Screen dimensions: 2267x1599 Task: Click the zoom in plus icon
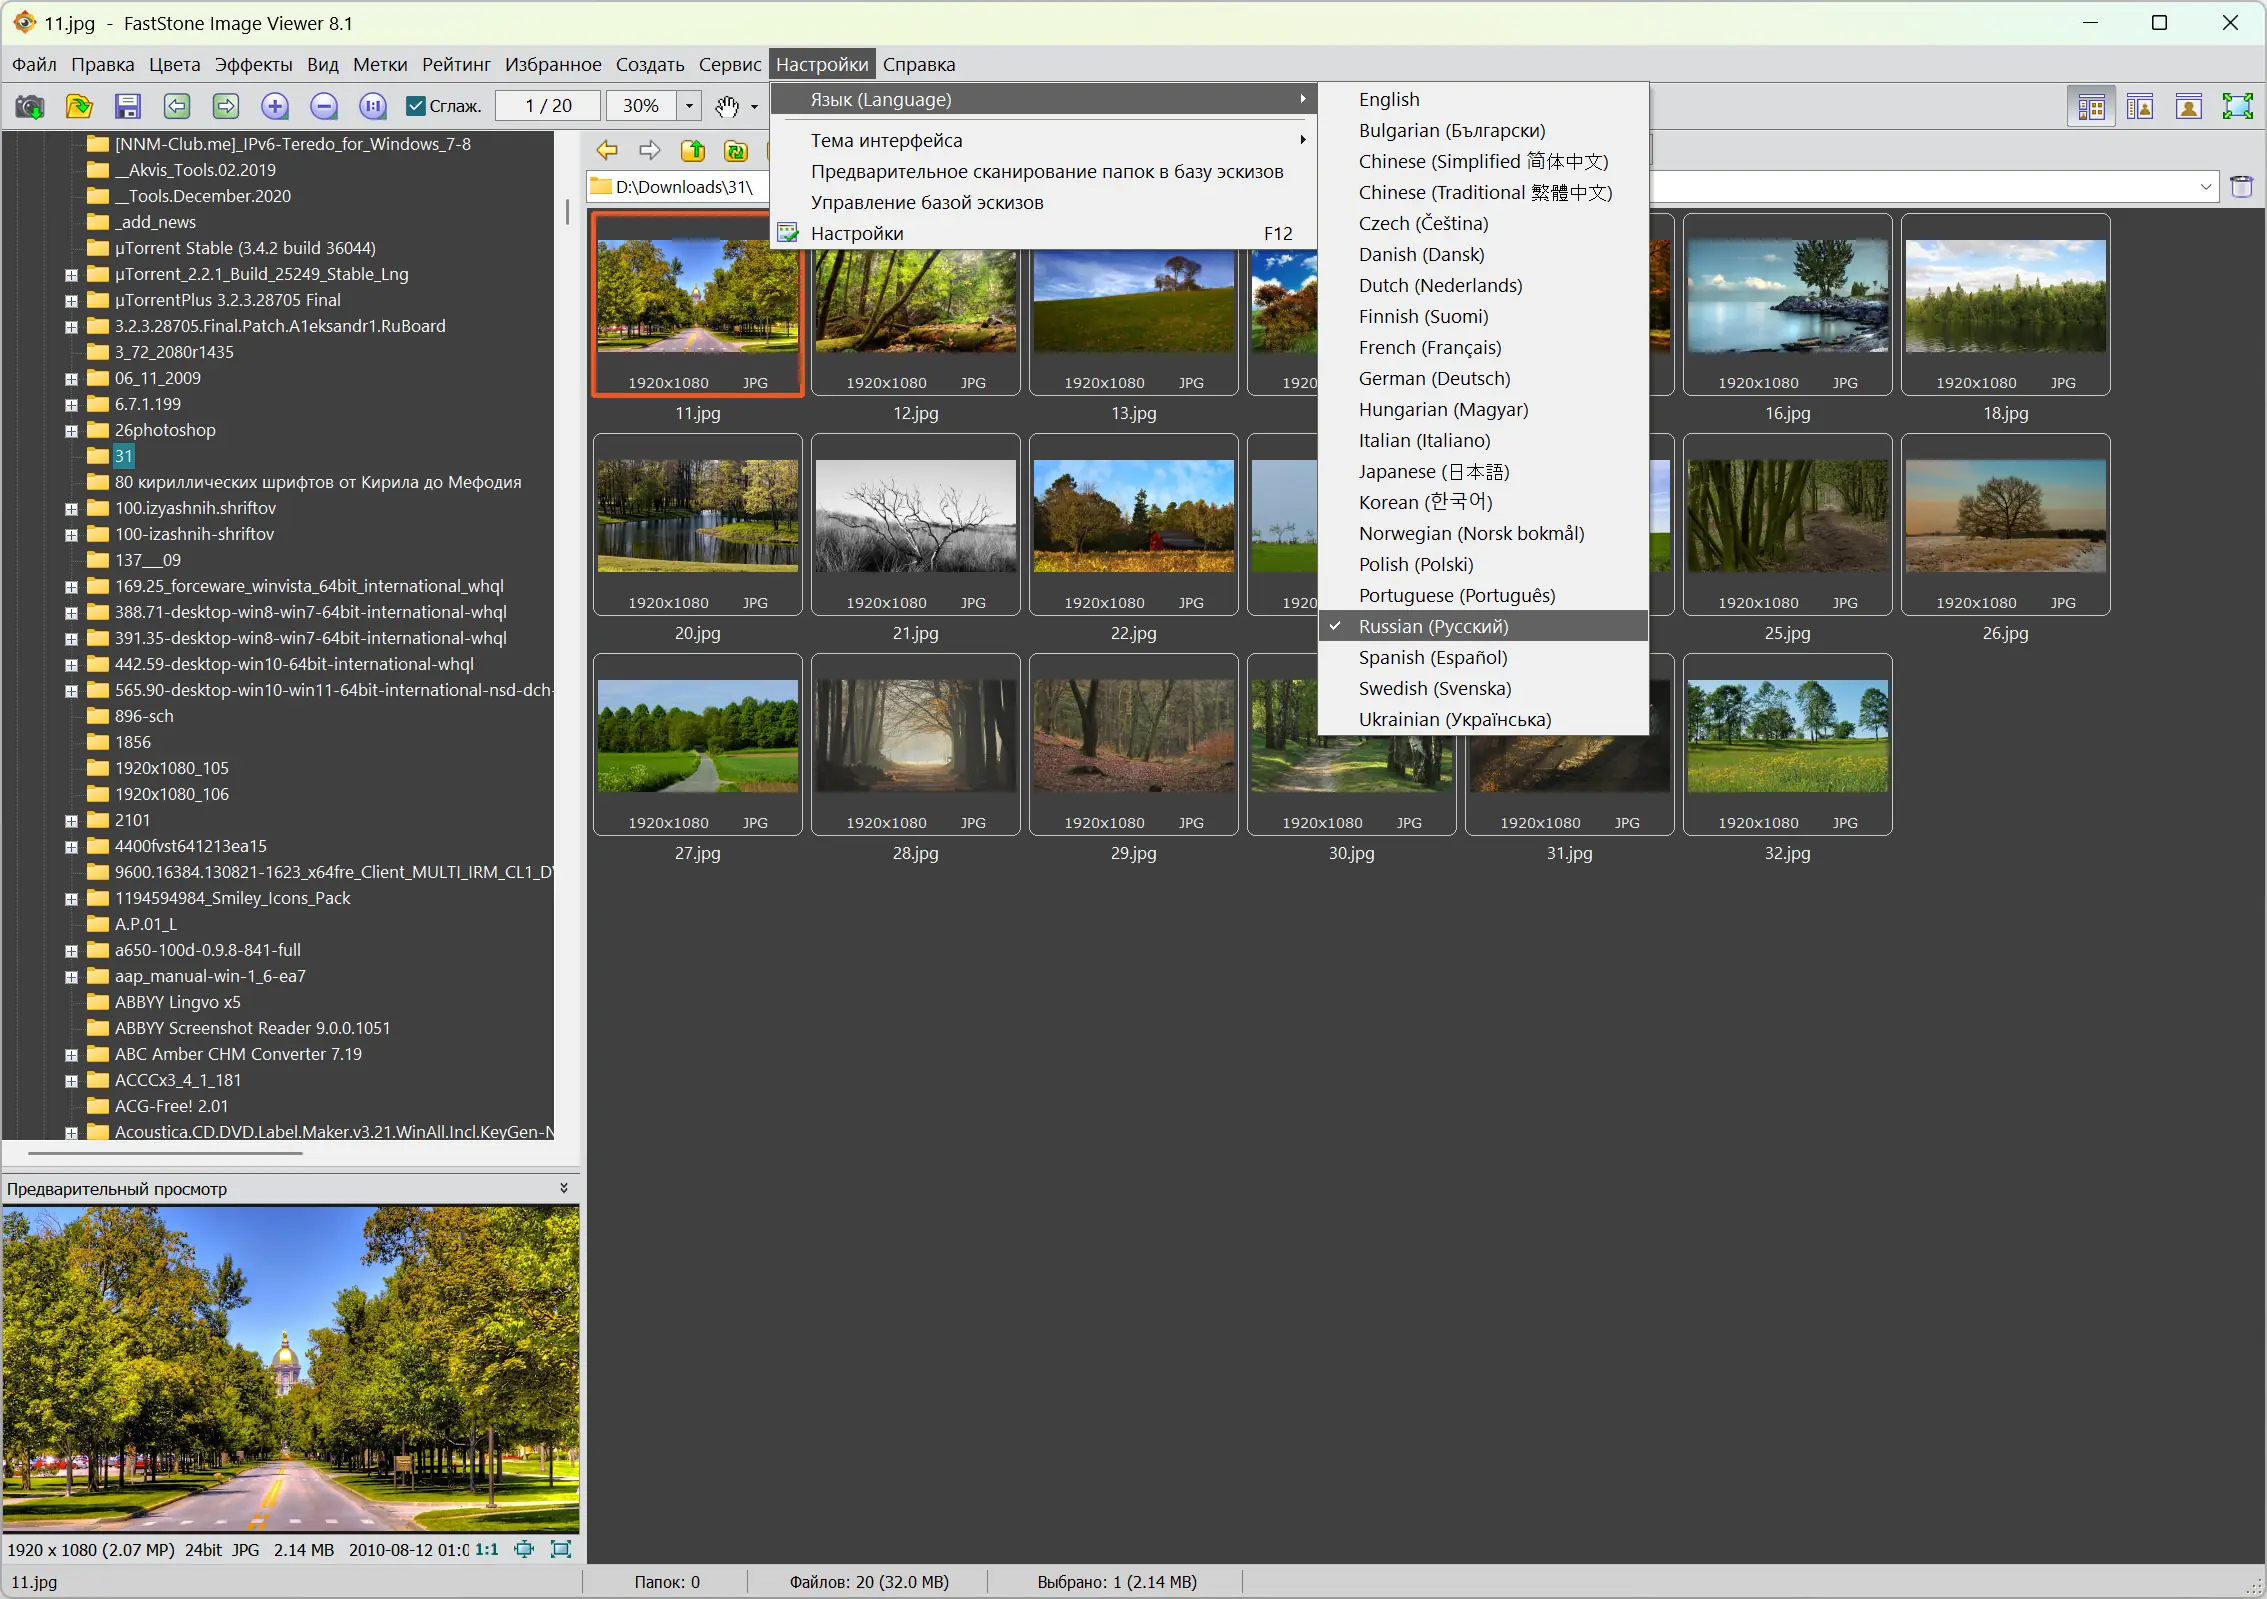point(275,106)
